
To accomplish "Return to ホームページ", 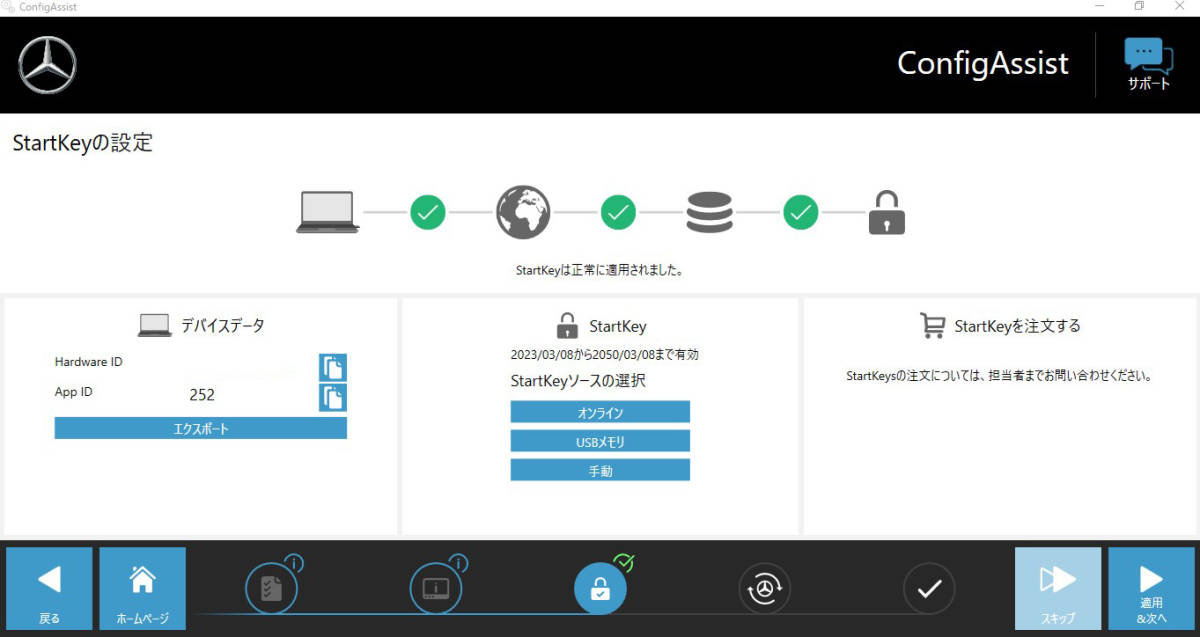I will click(142, 588).
